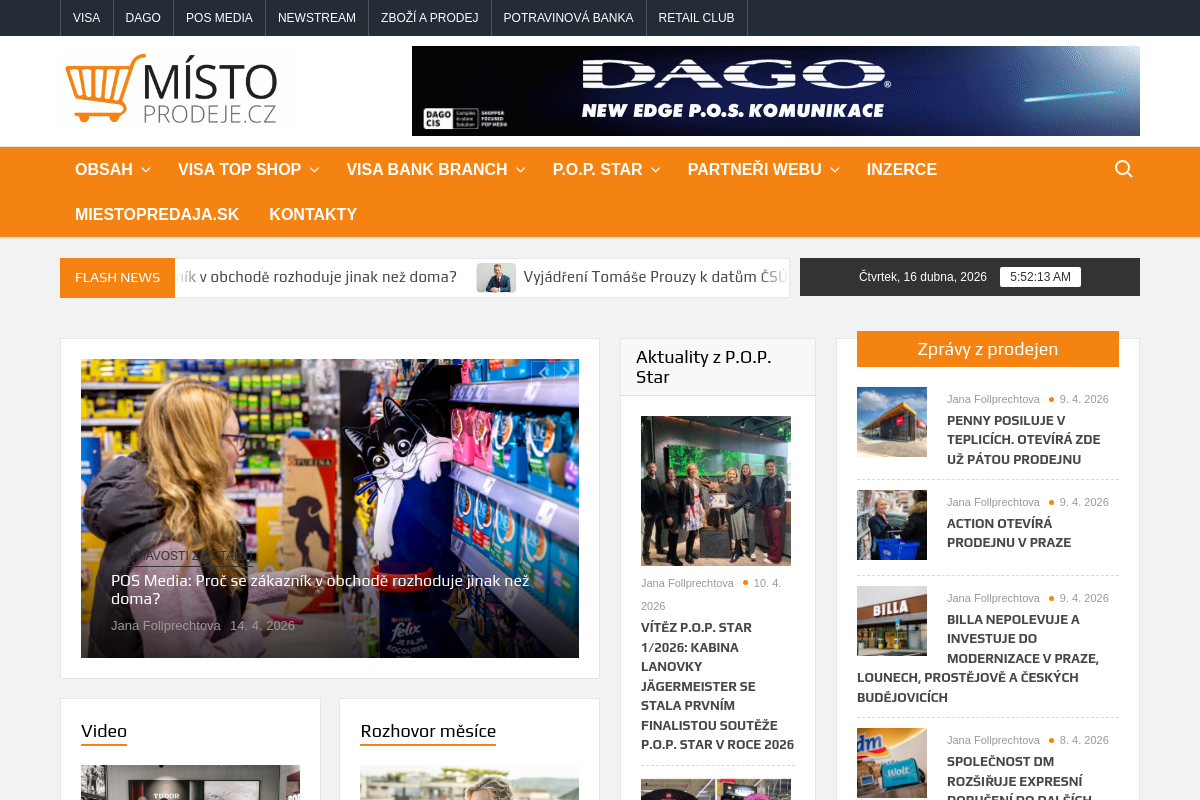
Task: Click author name on Vítěz P.O.P. Star article
Action: pos(687,583)
